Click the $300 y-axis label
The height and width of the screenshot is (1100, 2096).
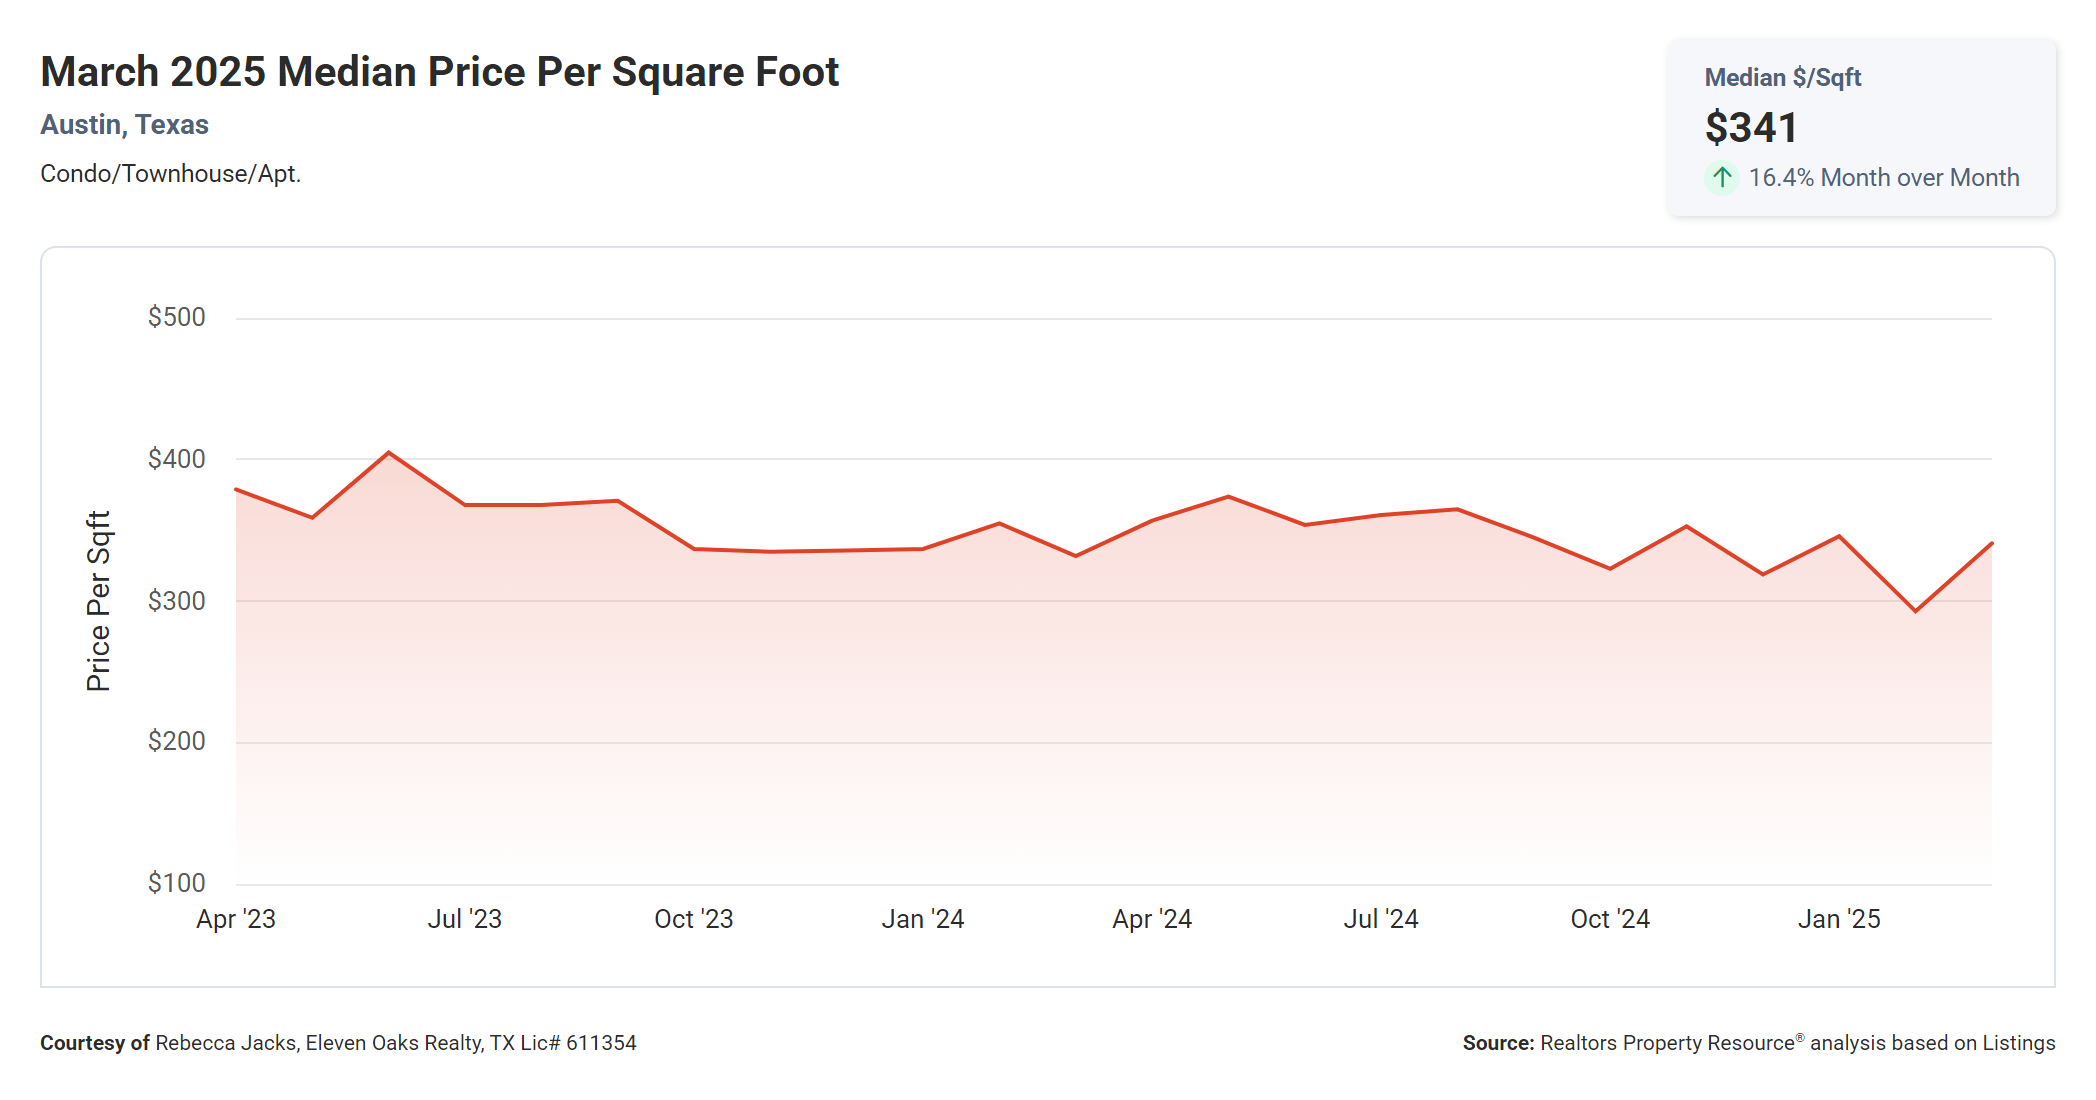coord(176,601)
